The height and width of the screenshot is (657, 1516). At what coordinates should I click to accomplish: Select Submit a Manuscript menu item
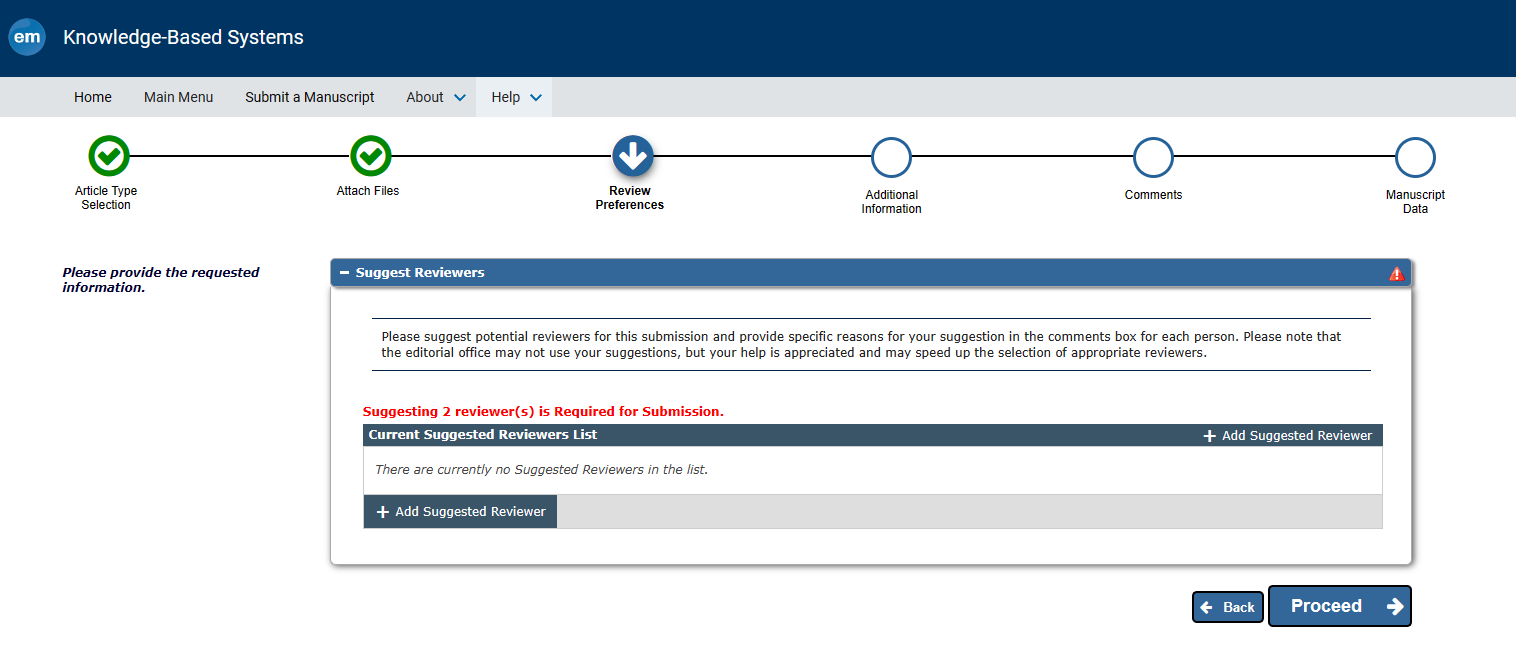(310, 97)
